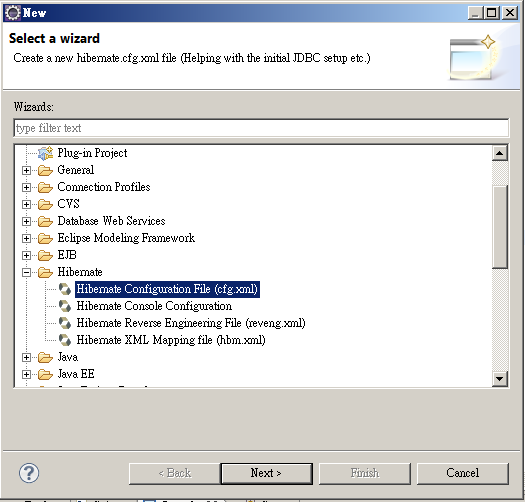Select Hibernate Reverse Engineering File (reveng.xml)
The height and width of the screenshot is (502, 525).
[x=191, y=323]
